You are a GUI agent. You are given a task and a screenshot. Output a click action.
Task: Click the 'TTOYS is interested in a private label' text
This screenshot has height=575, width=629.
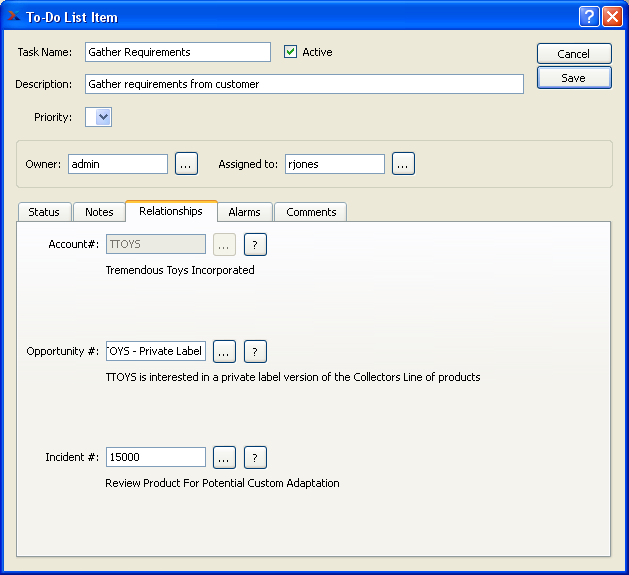(x=193, y=377)
